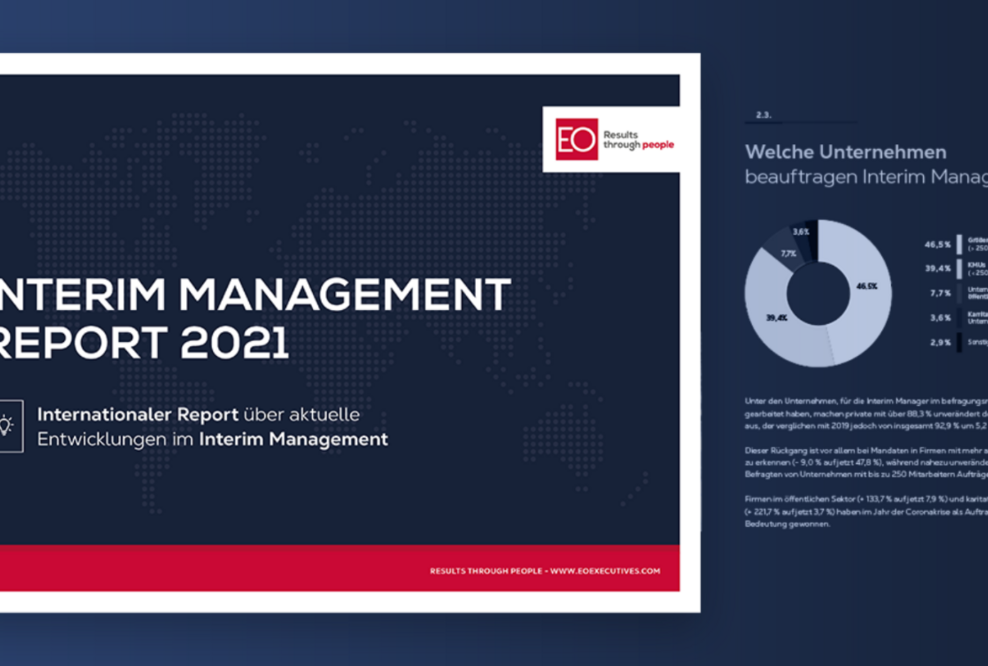Image resolution: width=988 pixels, height=666 pixels.
Task: Click the red EO logo square
Action: click(576, 139)
